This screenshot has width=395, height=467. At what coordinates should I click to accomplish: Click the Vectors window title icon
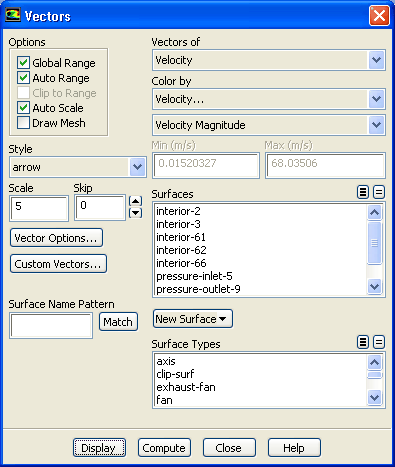point(13,15)
